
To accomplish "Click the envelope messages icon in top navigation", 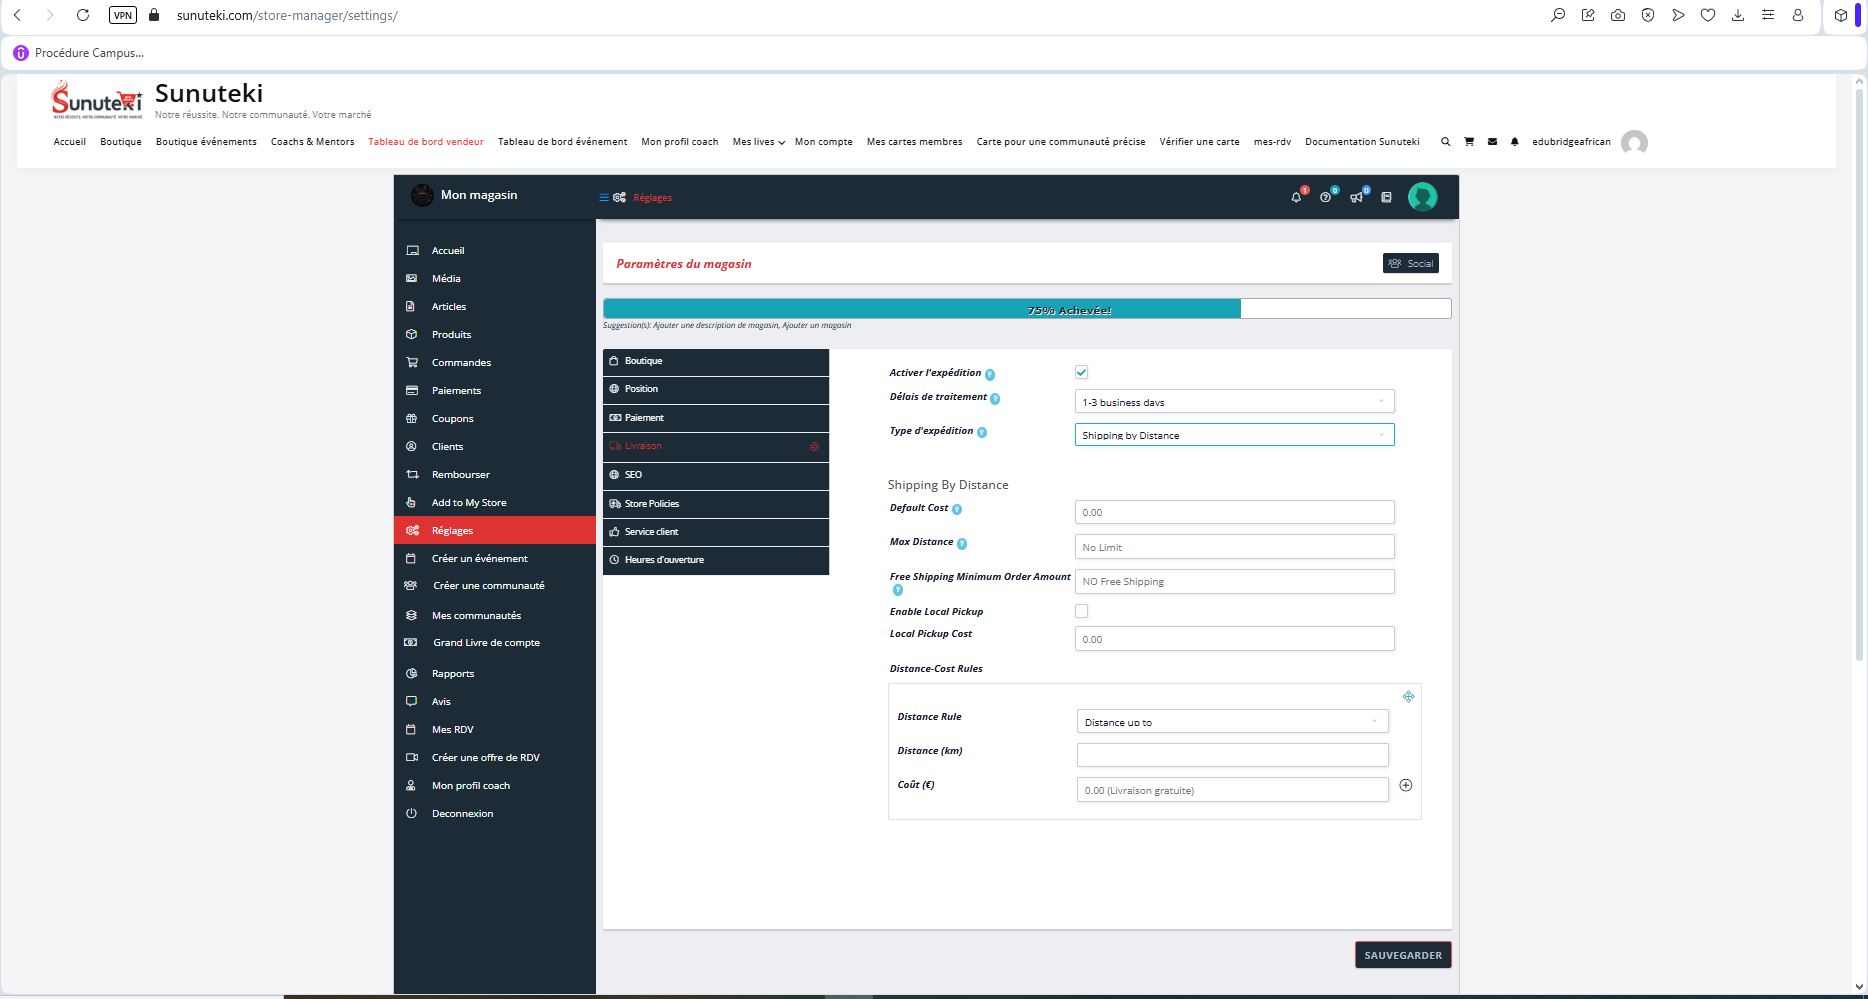I will 1492,142.
